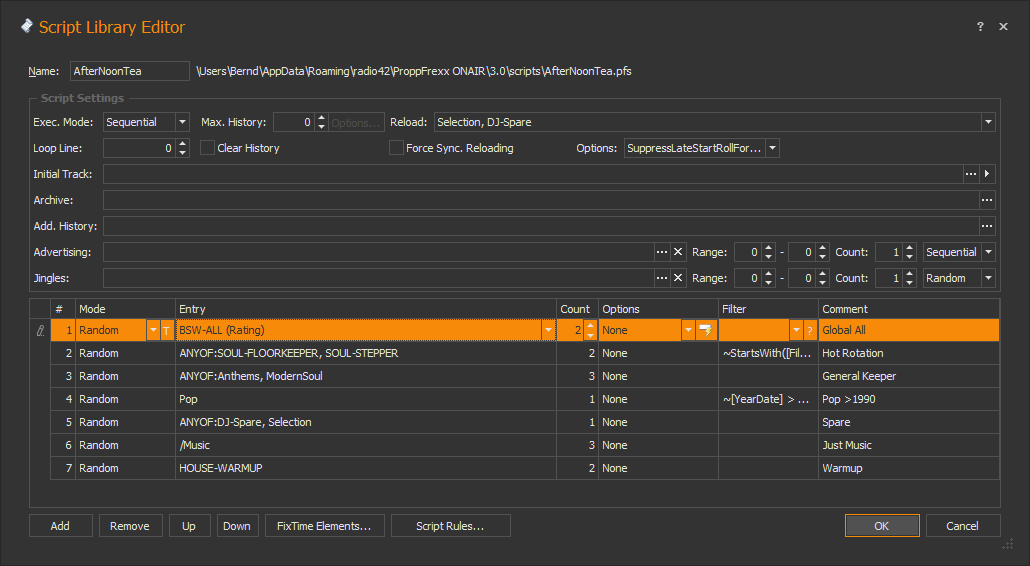Open Script Rules dialog

(x=450, y=526)
